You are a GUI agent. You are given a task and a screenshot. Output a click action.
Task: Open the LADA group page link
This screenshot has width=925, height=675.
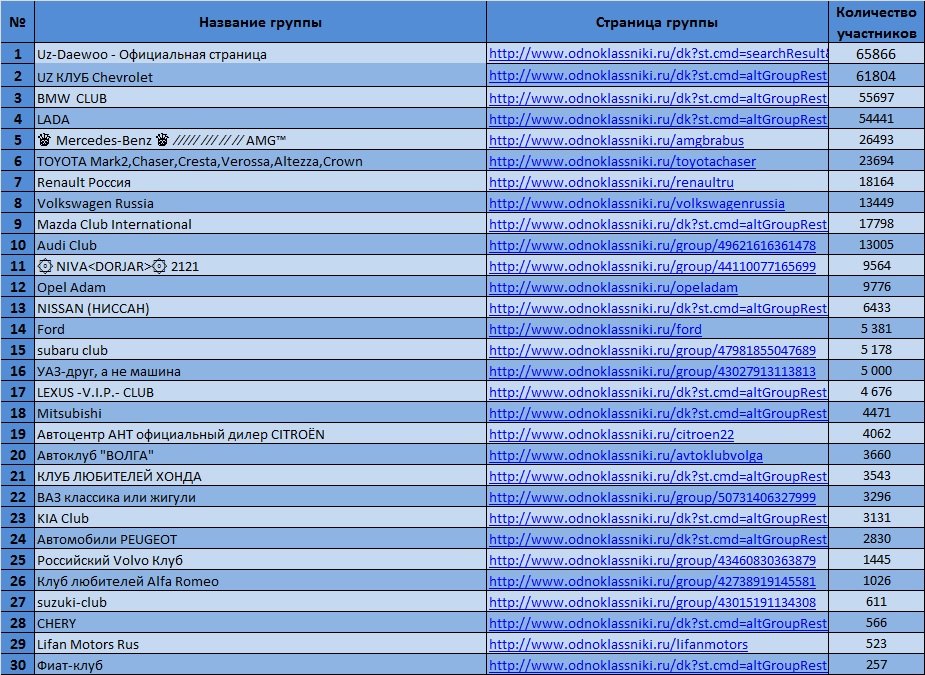click(658, 119)
